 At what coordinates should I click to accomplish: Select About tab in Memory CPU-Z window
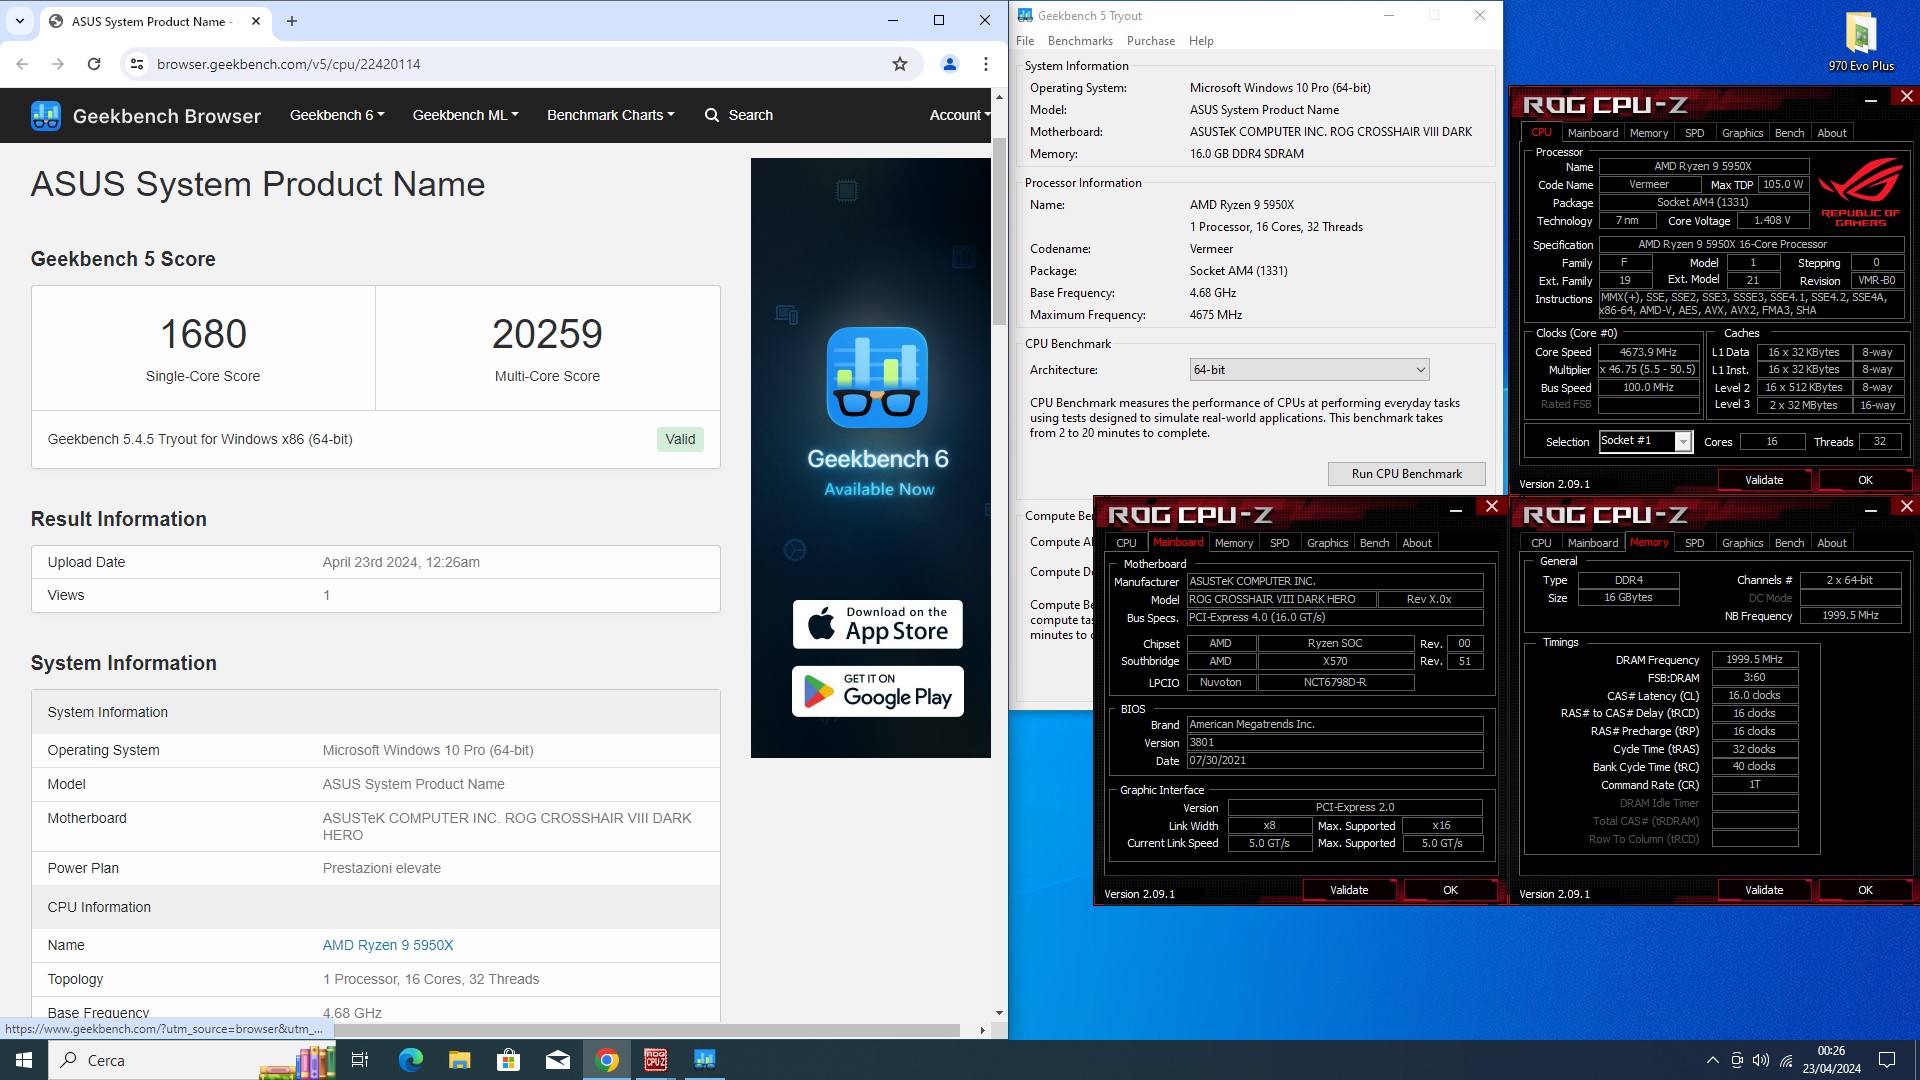coord(1831,543)
